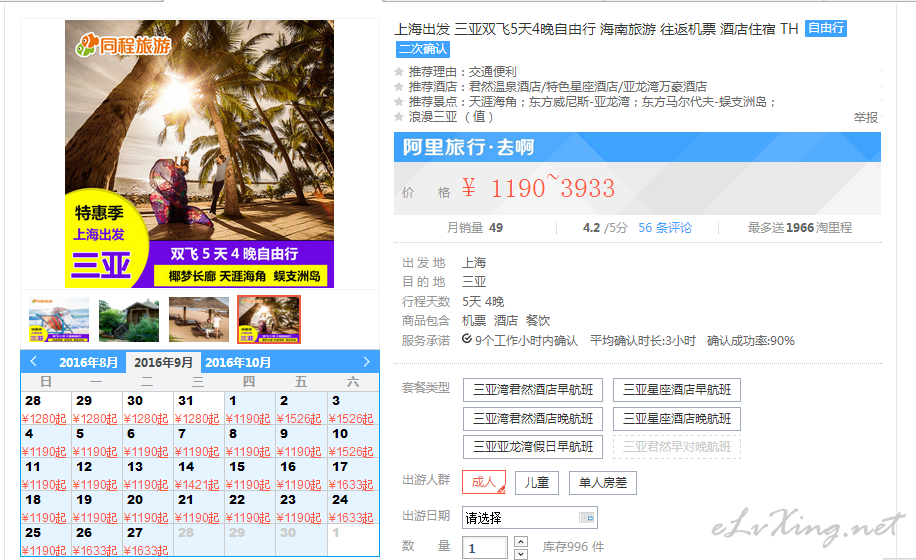This screenshot has width=916, height=560.
Task: Click the quantity input field
Action: pos(484,548)
